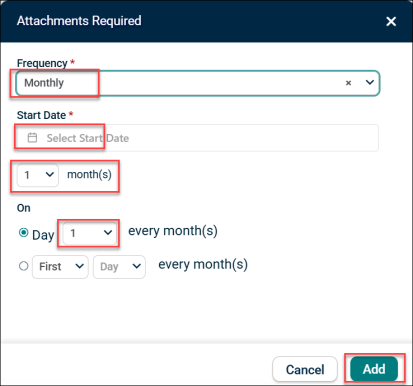Select the First Day radio option
Viewport: 413px width, 386px height.
[x=23, y=266]
